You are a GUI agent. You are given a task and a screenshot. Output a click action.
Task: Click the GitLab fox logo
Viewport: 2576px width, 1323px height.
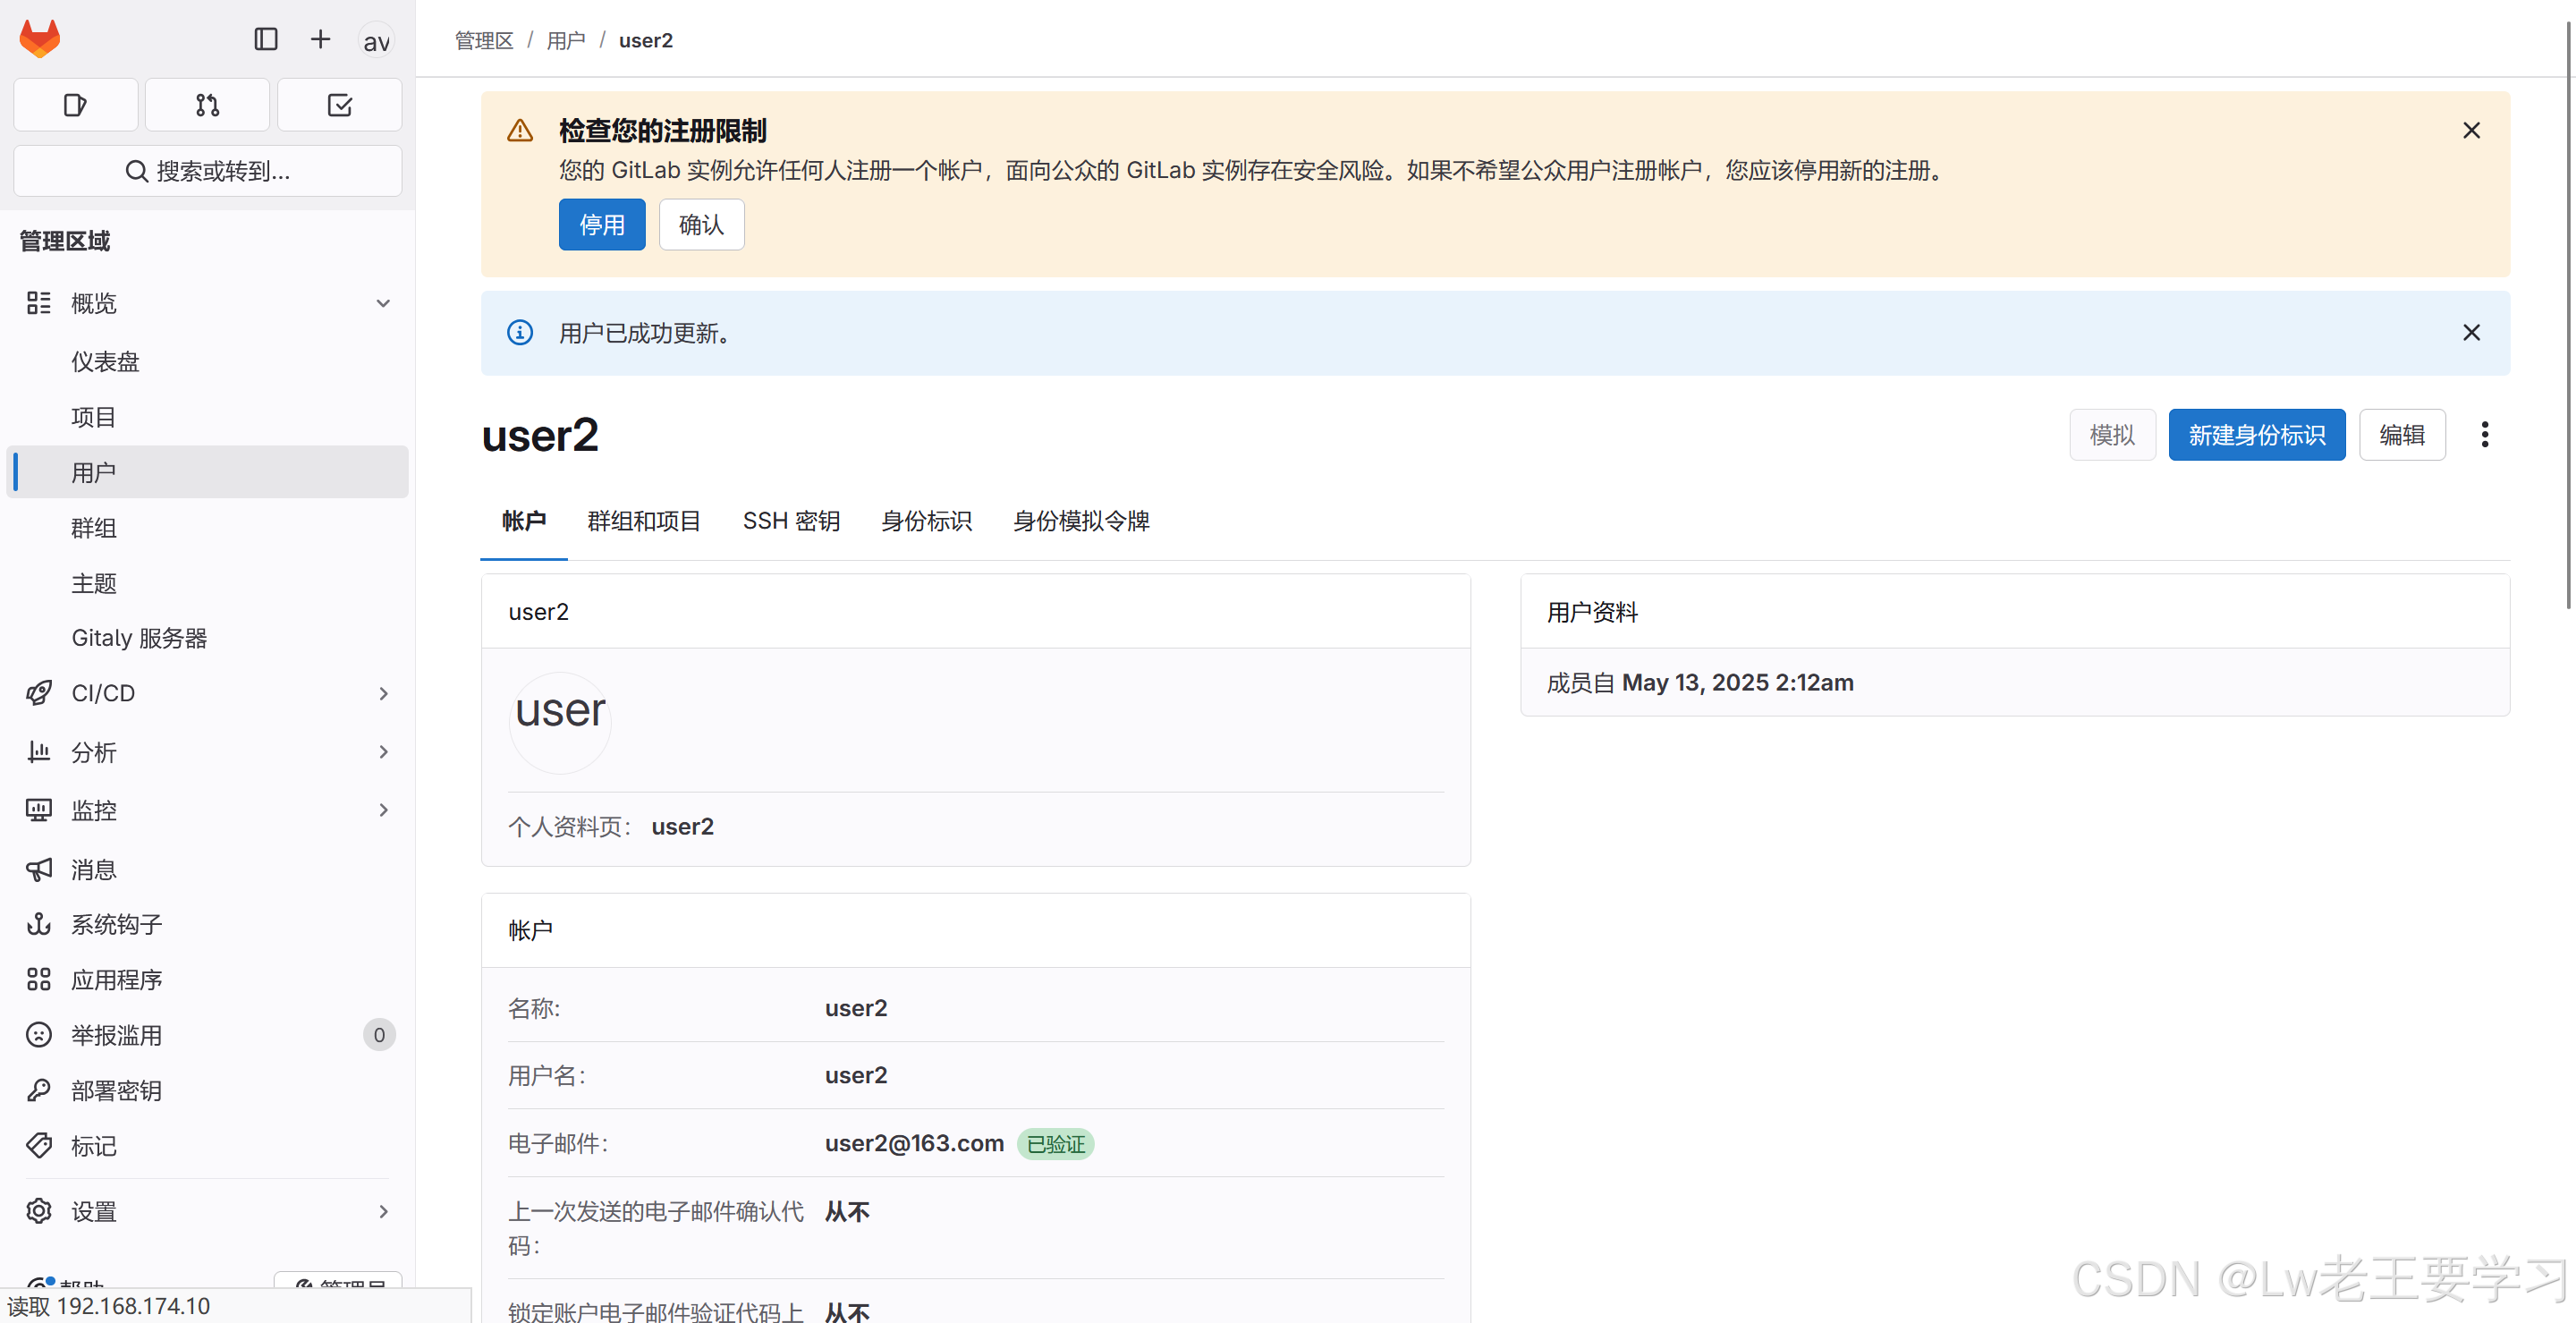40,39
